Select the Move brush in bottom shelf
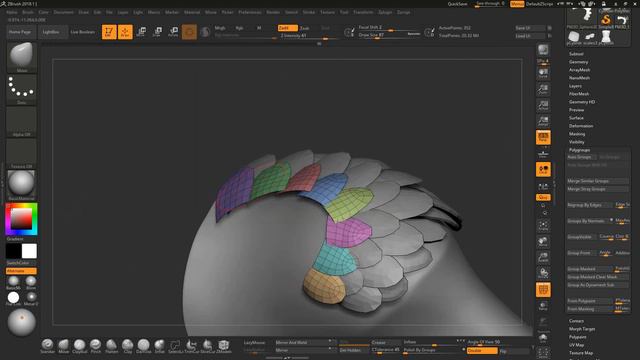Screen dimensions: 640x360 click(64, 346)
